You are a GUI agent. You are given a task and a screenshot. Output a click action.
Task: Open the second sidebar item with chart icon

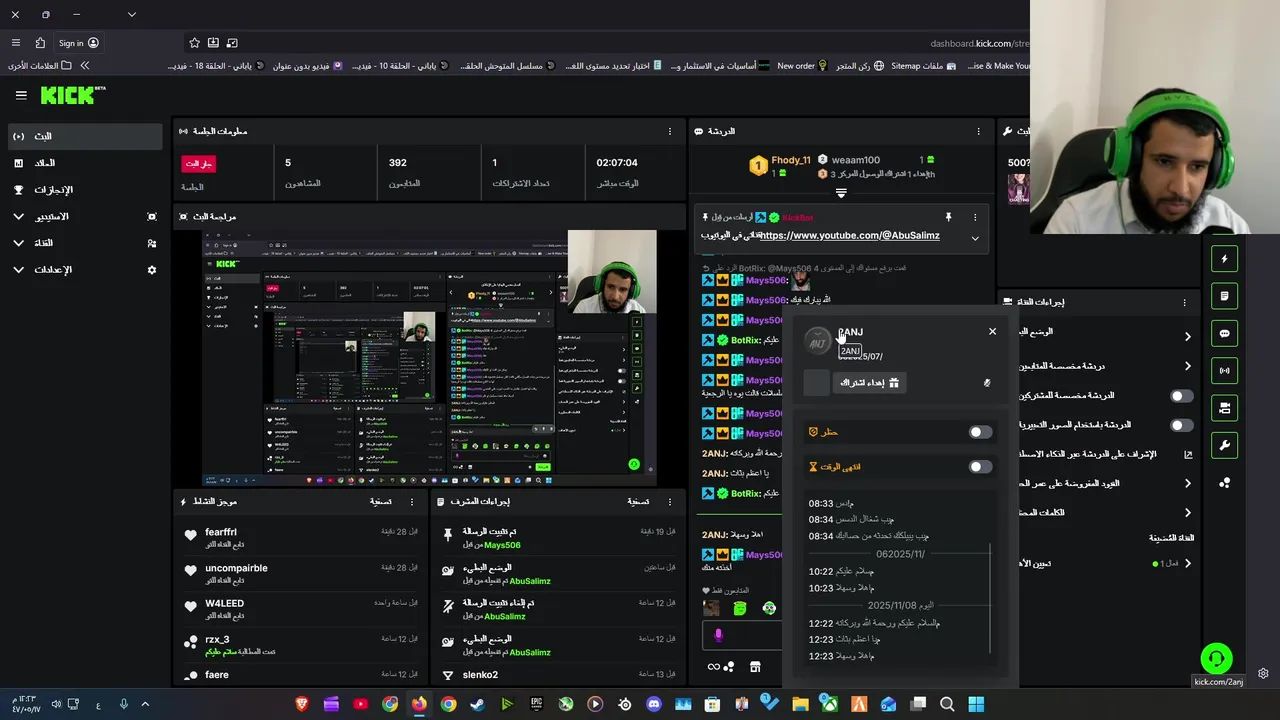85,163
